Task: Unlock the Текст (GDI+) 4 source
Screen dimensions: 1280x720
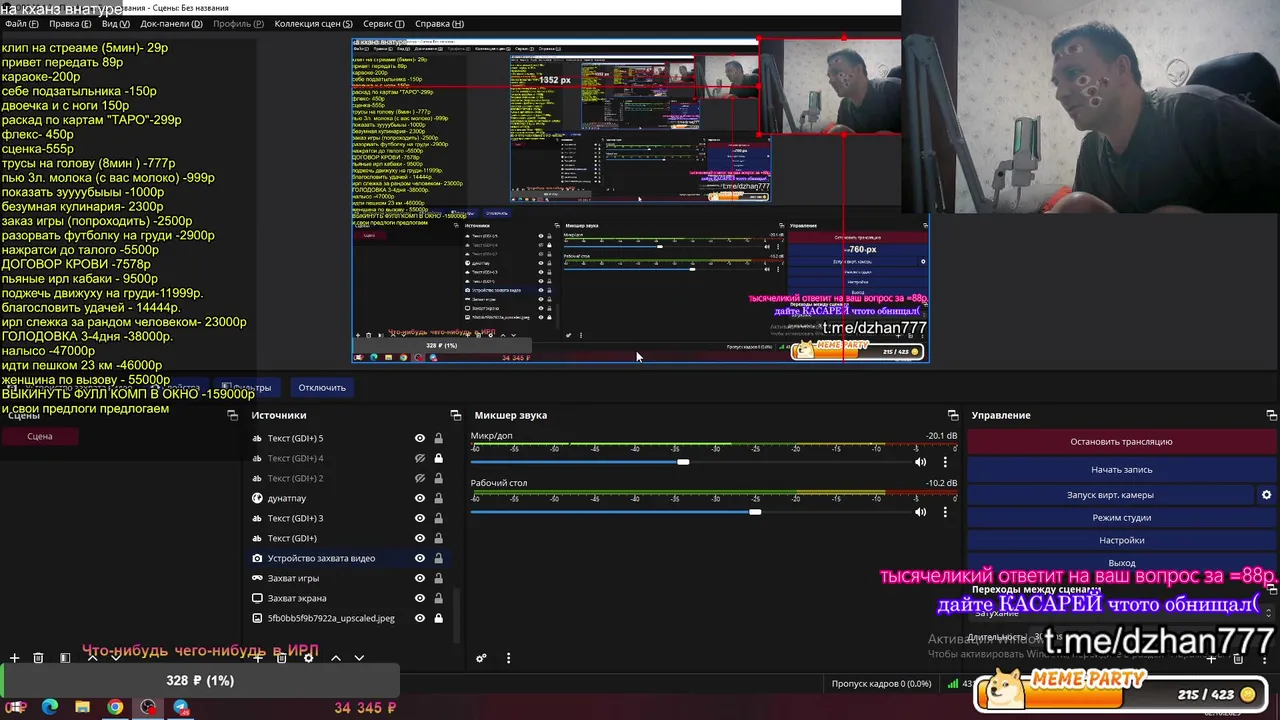Action: (438, 458)
